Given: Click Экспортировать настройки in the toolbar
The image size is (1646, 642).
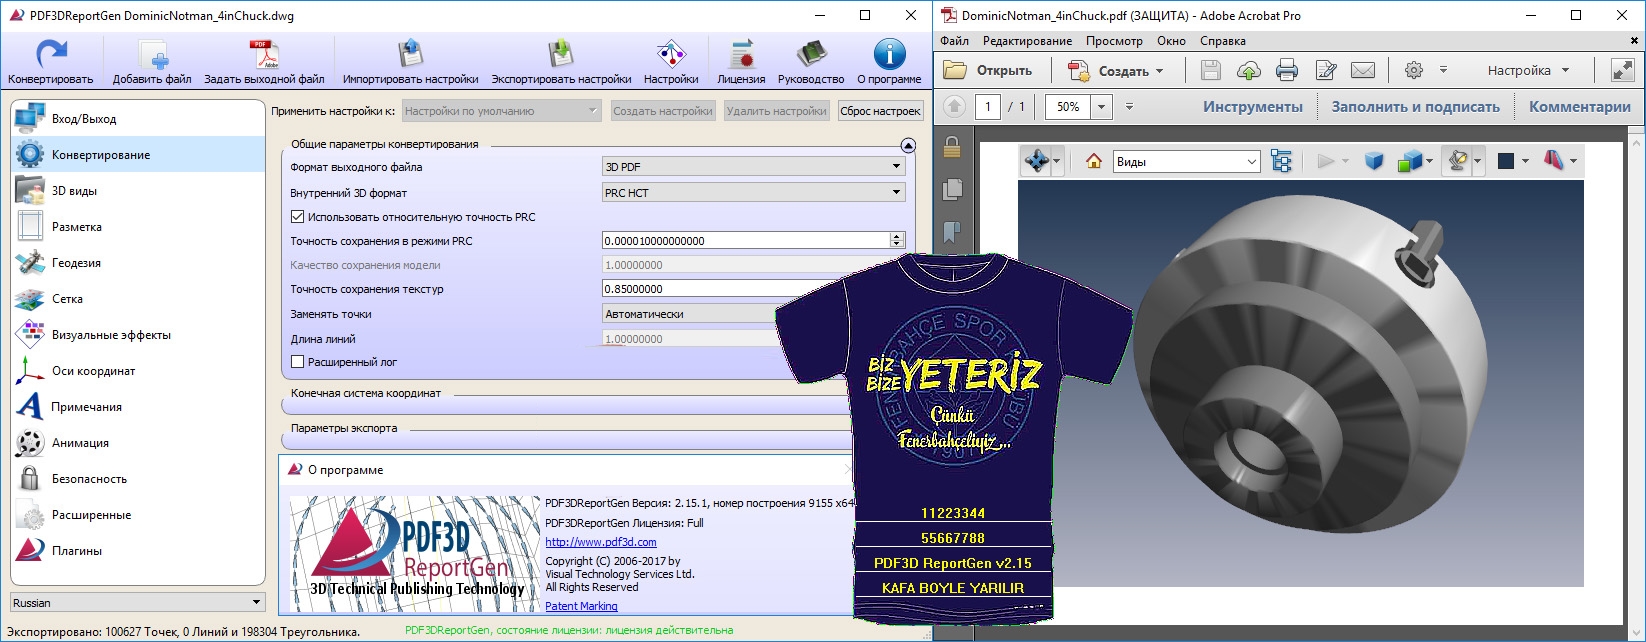Looking at the screenshot, I should [561, 61].
